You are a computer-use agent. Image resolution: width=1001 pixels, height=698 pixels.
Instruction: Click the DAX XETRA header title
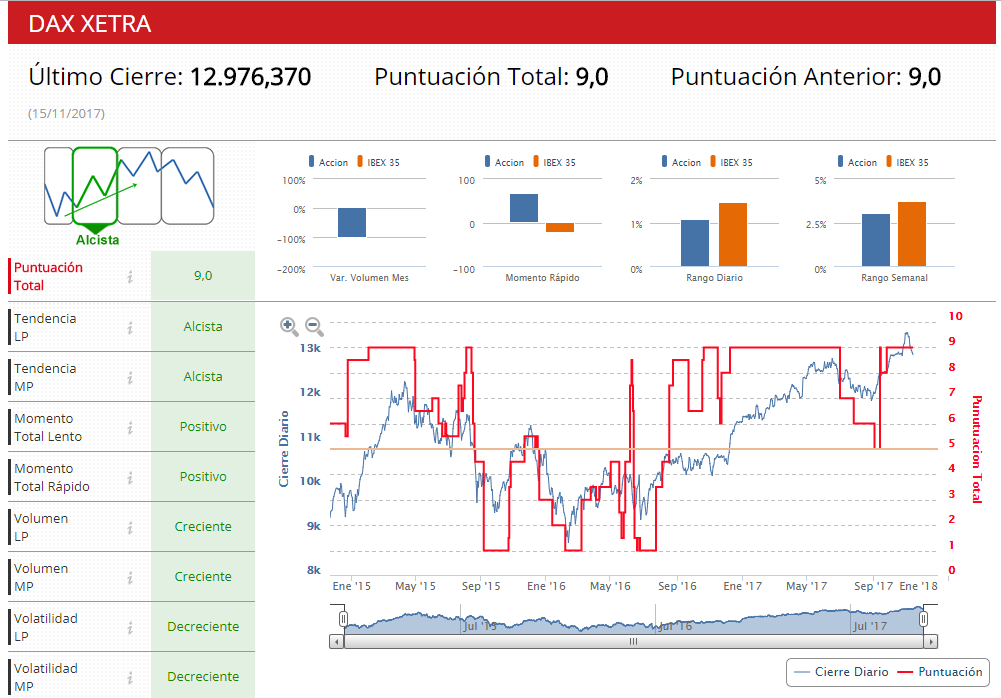[x=90, y=24]
